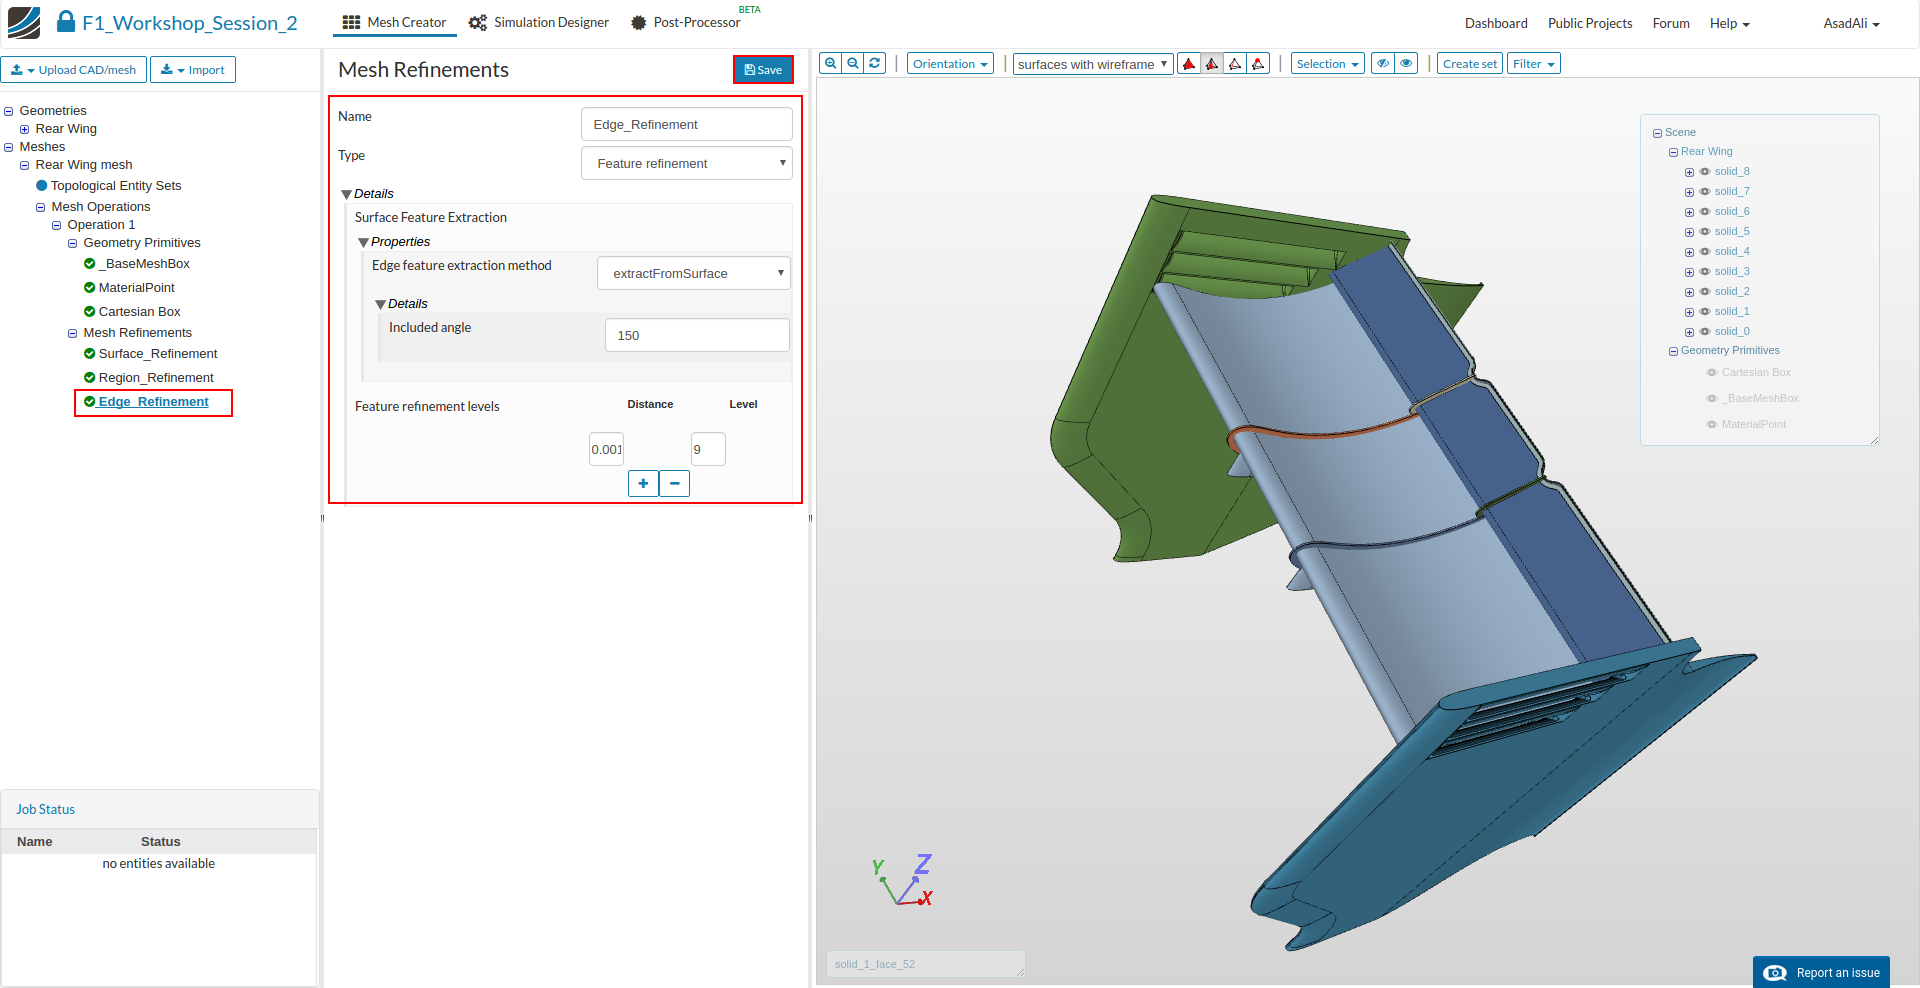Click the refinement Level input field
The width and height of the screenshot is (1920, 988).
click(708, 449)
